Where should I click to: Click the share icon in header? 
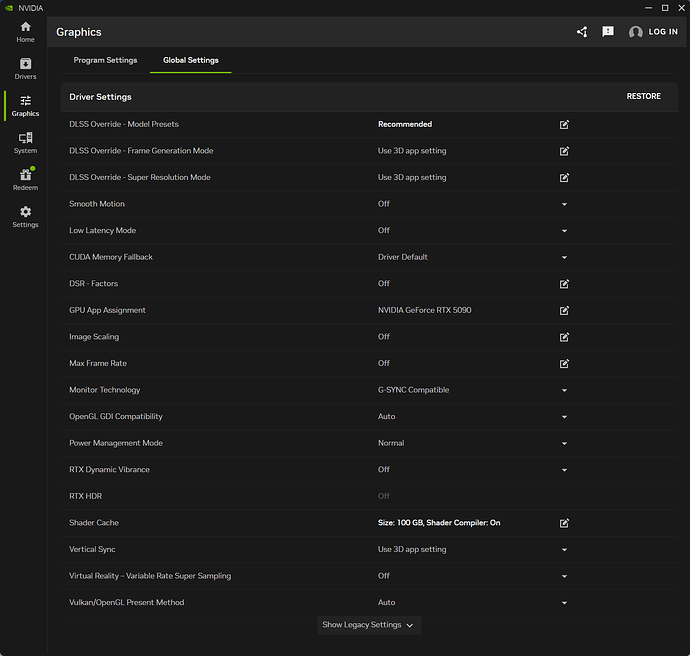582,32
